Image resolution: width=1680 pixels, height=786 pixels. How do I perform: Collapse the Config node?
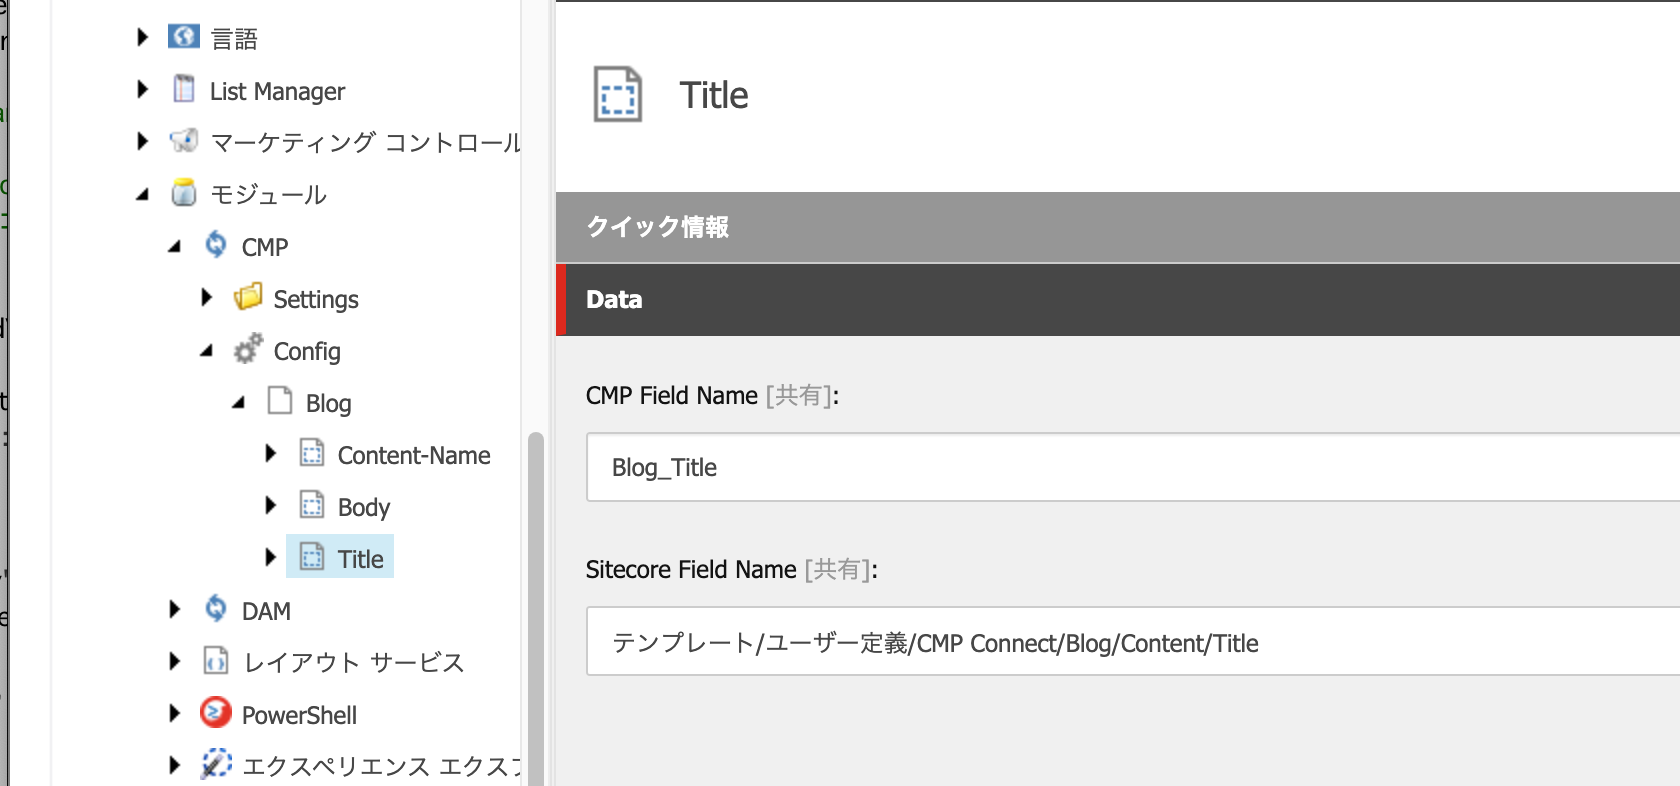click(206, 351)
